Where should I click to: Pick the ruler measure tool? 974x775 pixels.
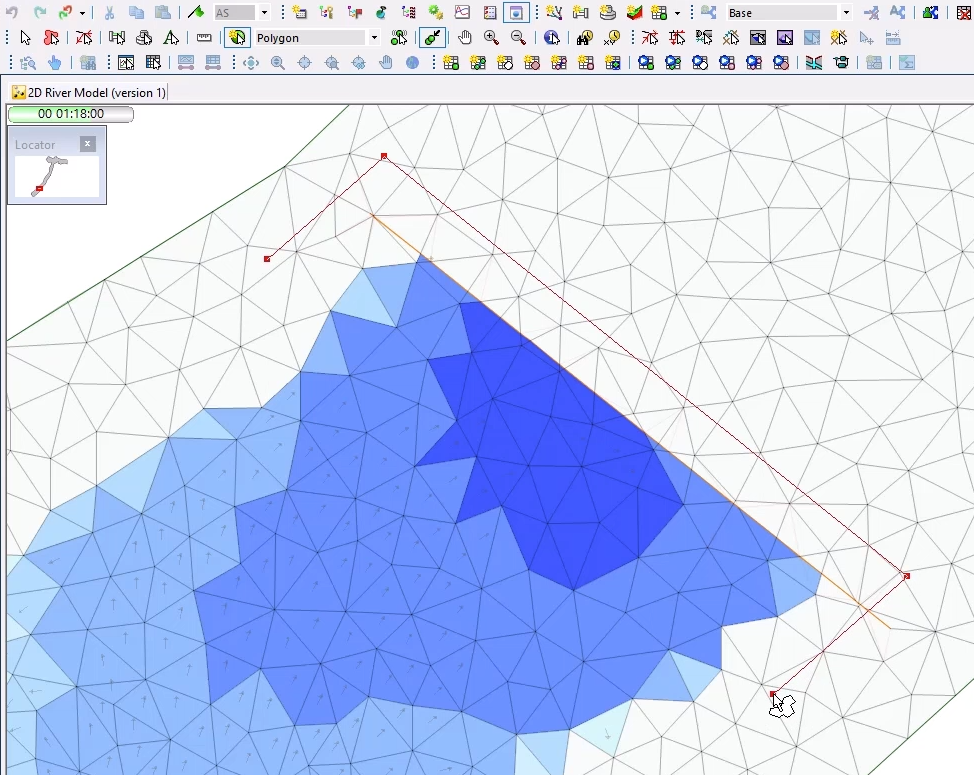click(204, 38)
